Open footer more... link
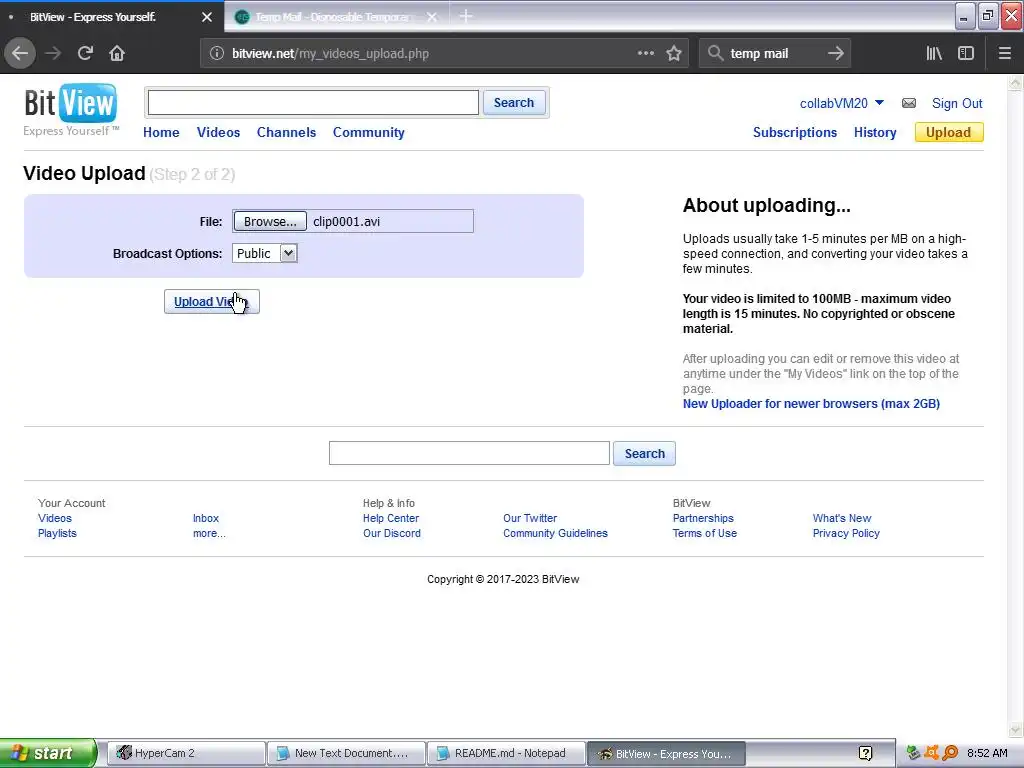The image size is (1024, 768). 209,533
